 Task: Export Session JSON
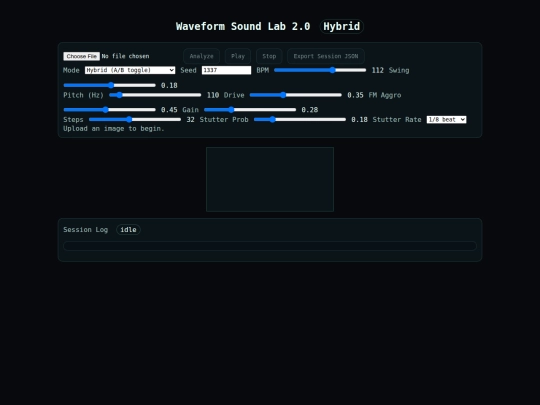[326, 56]
